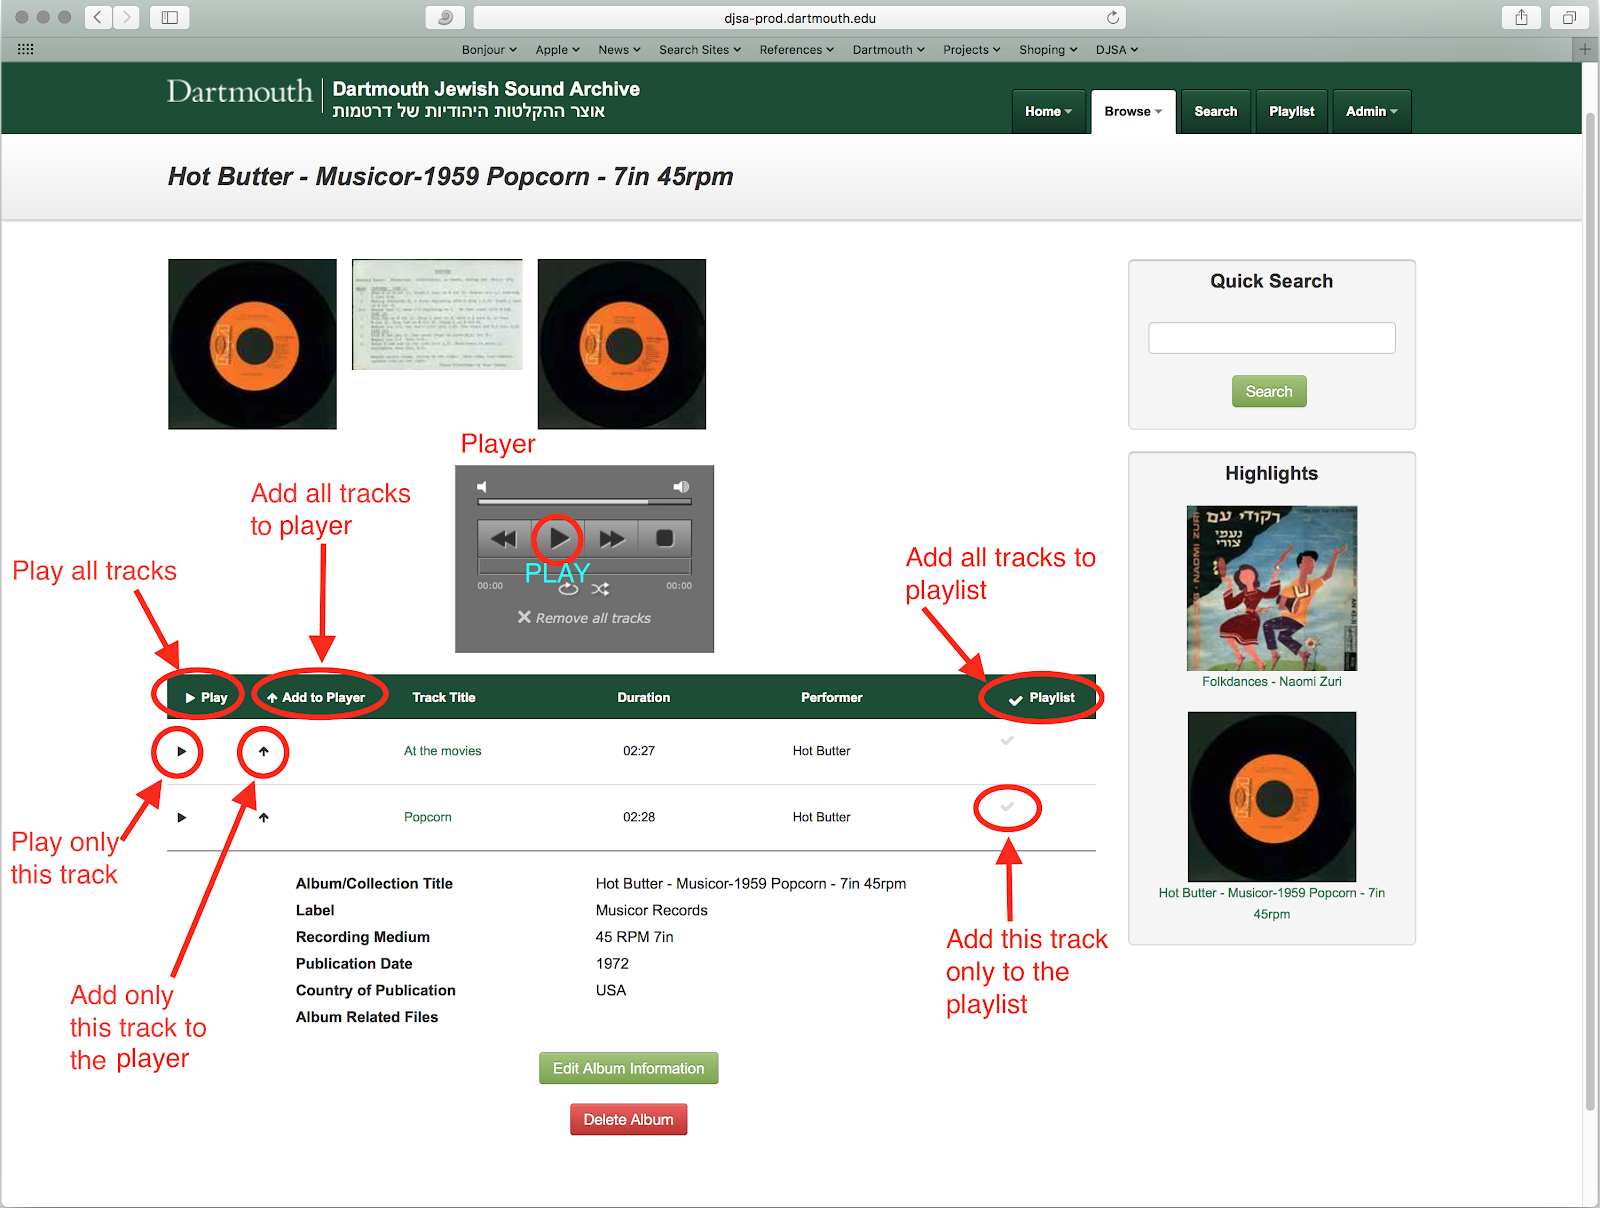Open the Admin menu in the site navigation
Viewport: 1600px width, 1208px height.
(1371, 111)
